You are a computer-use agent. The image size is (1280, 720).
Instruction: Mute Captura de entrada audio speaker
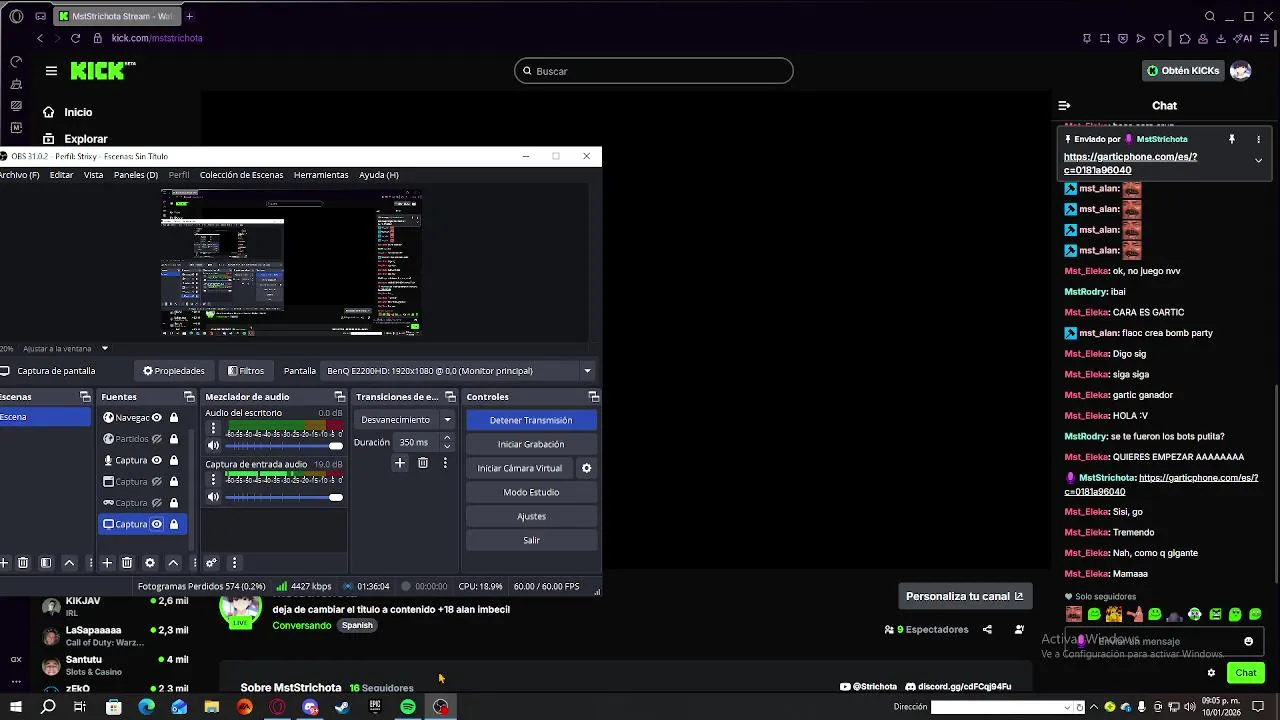213,497
